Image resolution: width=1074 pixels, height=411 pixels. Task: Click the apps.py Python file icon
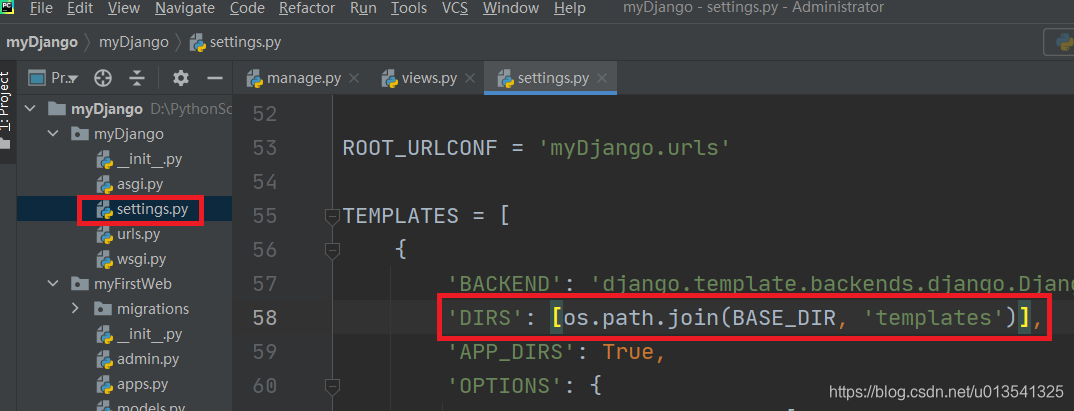105,385
